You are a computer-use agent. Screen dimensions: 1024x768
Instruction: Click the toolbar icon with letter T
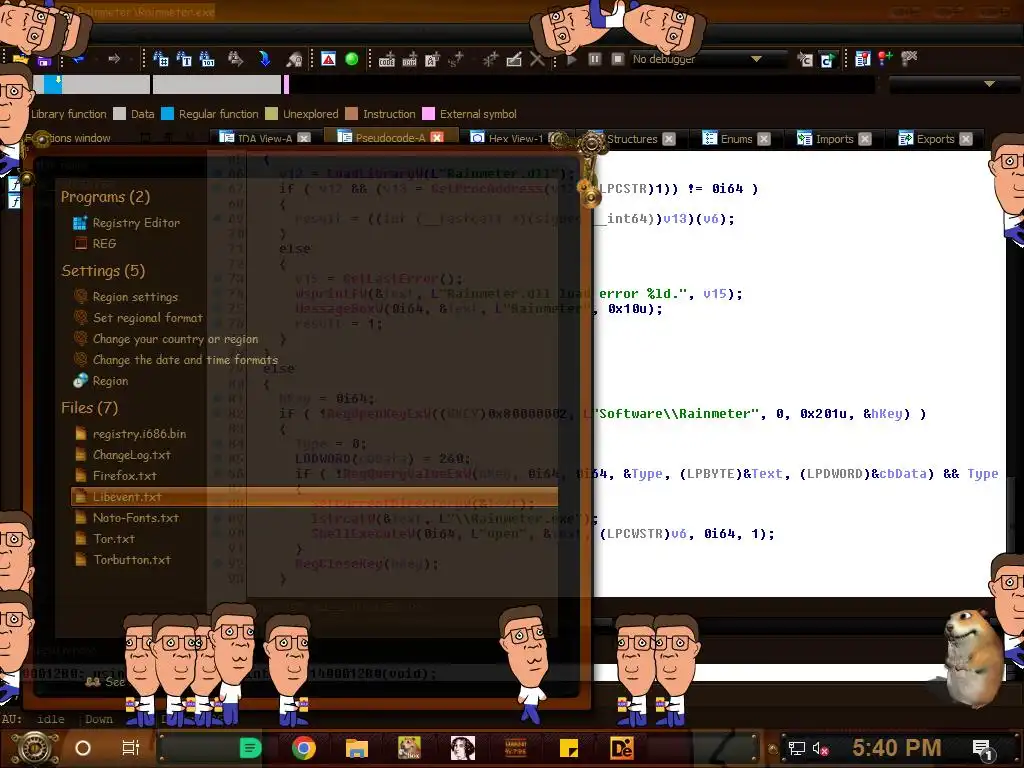[184, 59]
